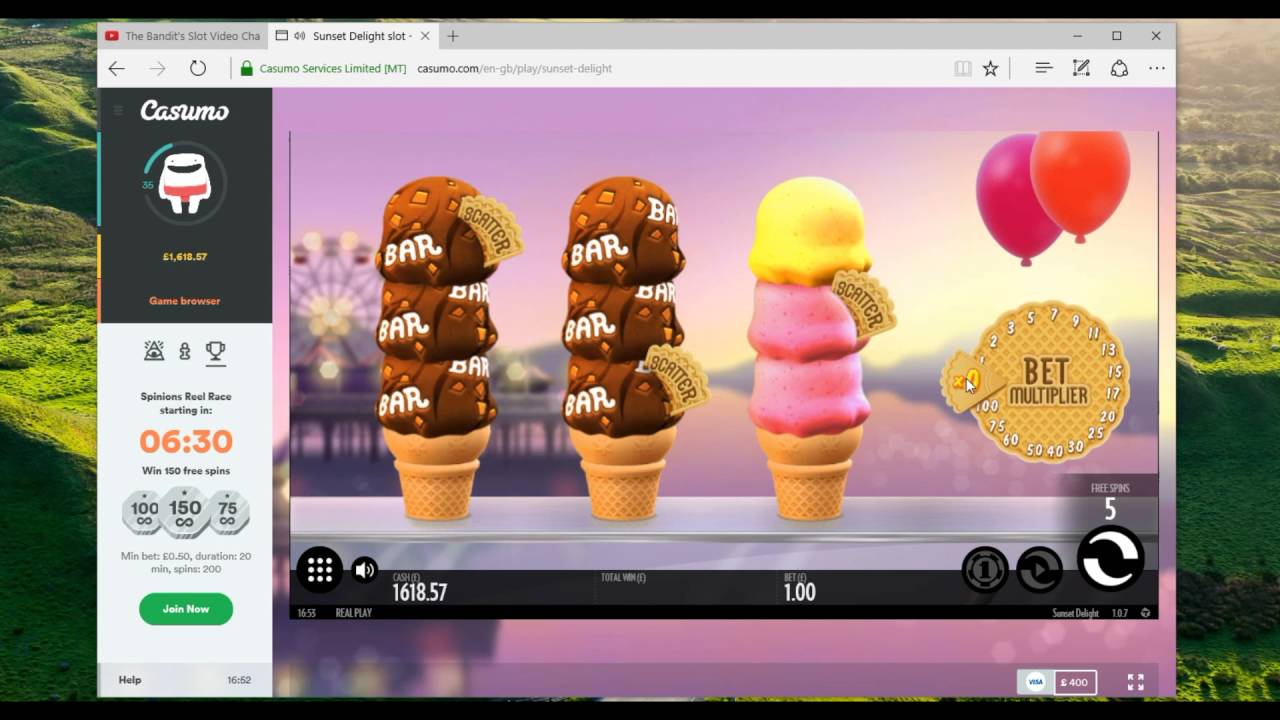Click the £400 deposit button

tap(1074, 682)
